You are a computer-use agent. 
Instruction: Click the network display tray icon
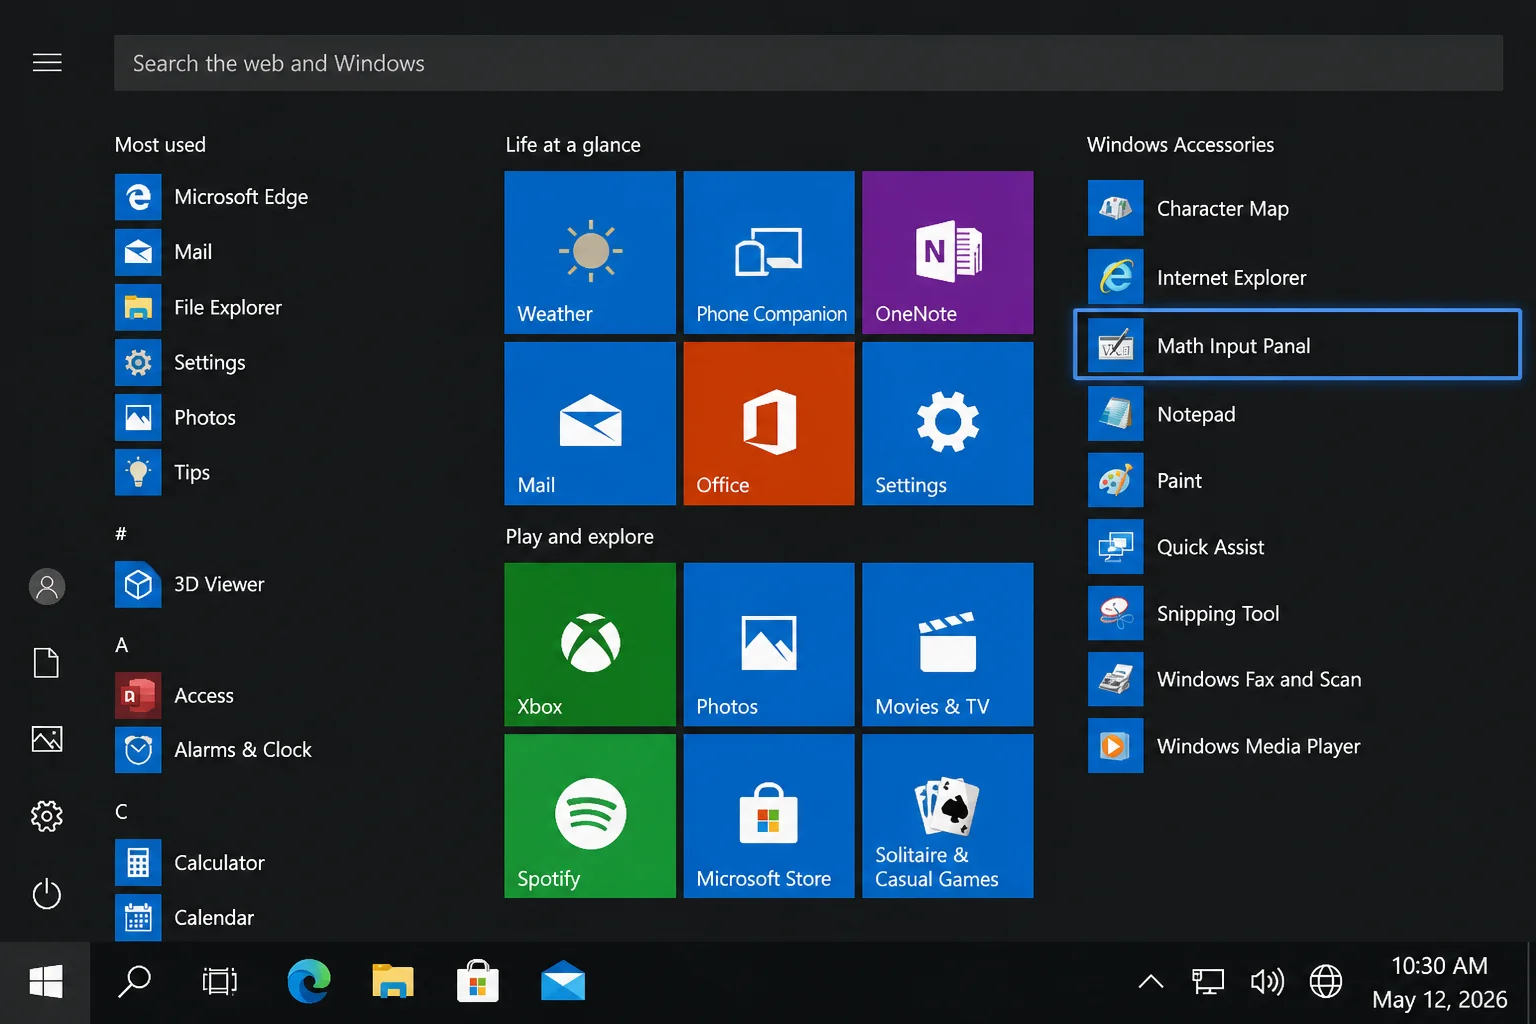coord(1208,982)
